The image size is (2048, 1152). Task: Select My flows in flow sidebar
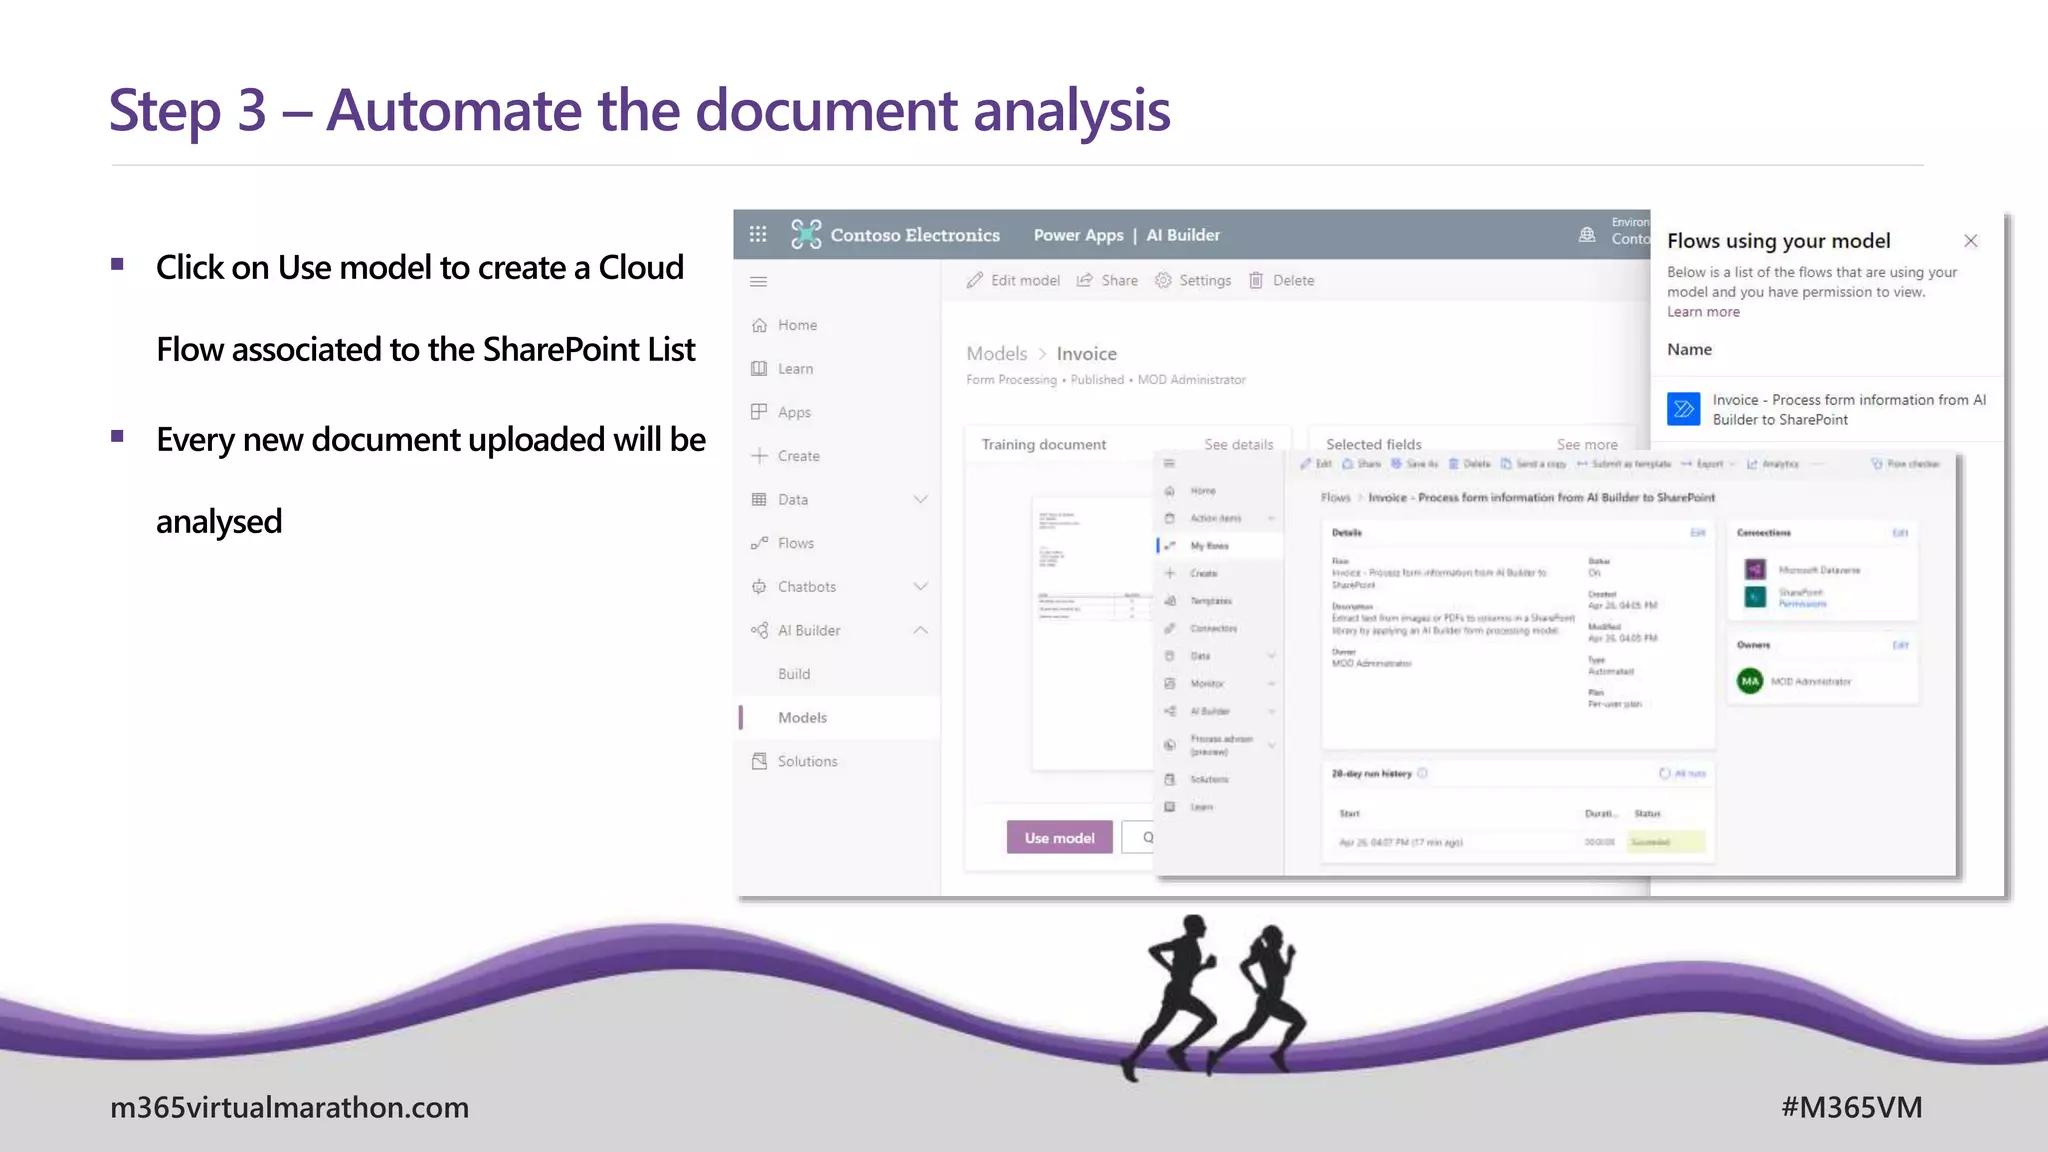pyautogui.click(x=1209, y=546)
